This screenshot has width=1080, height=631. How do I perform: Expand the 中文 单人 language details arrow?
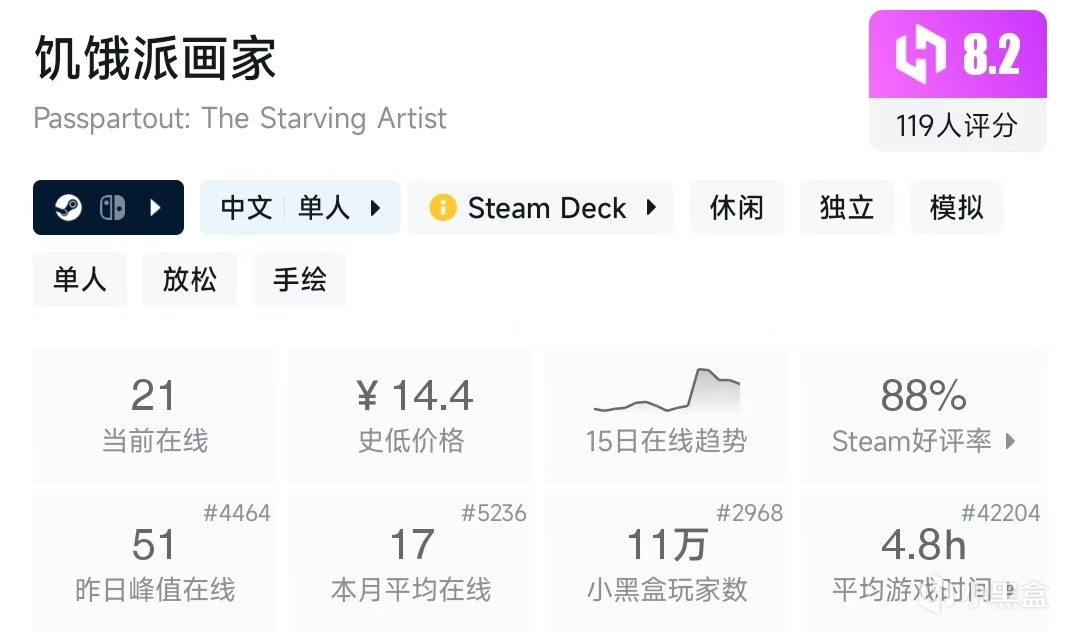point(376,208)
